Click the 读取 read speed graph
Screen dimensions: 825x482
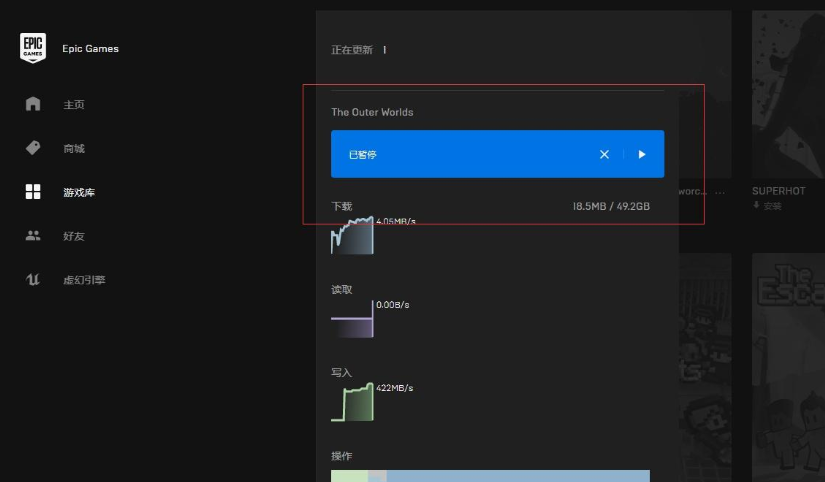pyautogui.click(x=352, y=319)
